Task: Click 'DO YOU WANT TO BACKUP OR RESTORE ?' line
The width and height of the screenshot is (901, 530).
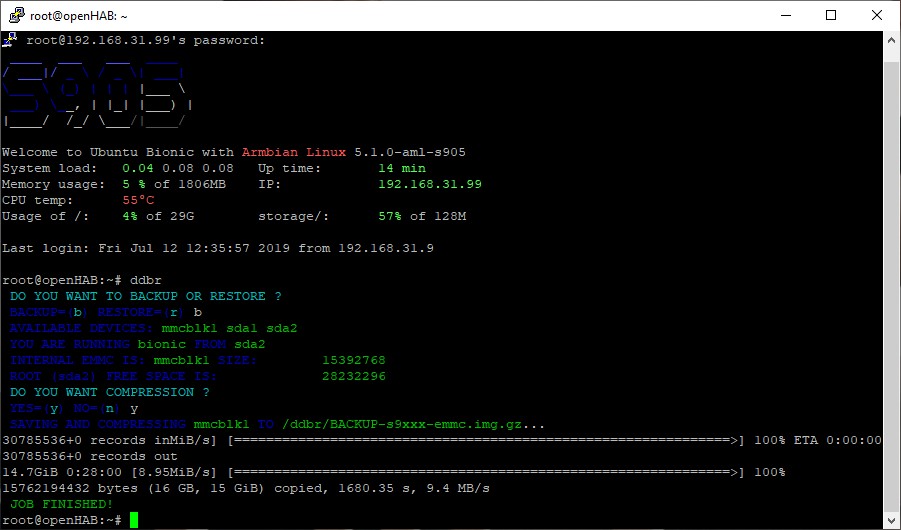Action: (145, 297)
